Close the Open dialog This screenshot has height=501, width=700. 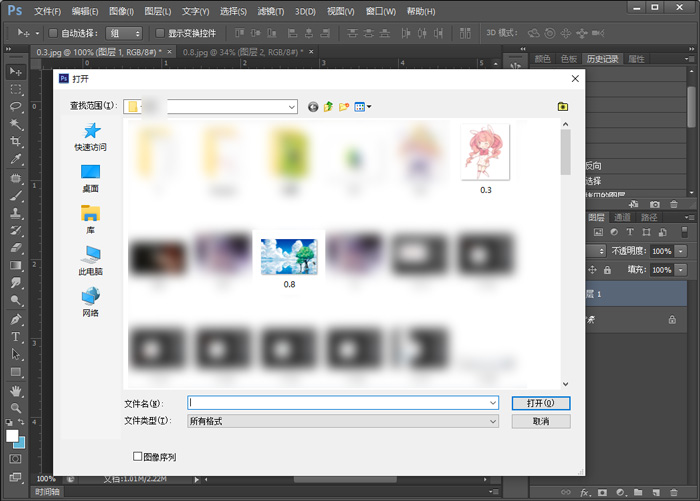coord(575,79)
